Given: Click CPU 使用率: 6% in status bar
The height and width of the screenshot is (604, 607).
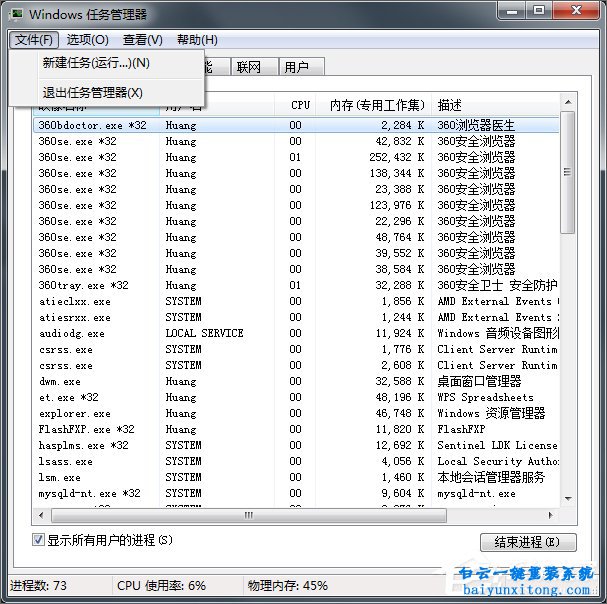Looking at the screenshot, I should coord(161,585).
